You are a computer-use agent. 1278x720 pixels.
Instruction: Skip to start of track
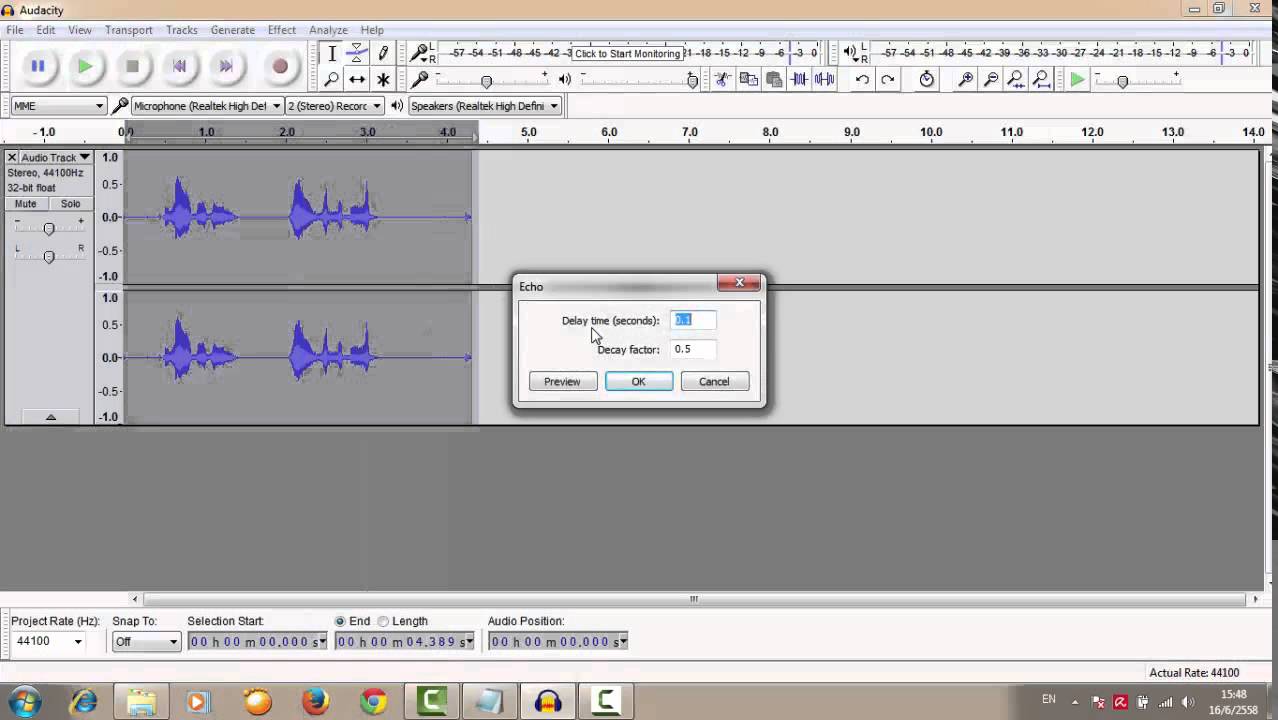179,67
